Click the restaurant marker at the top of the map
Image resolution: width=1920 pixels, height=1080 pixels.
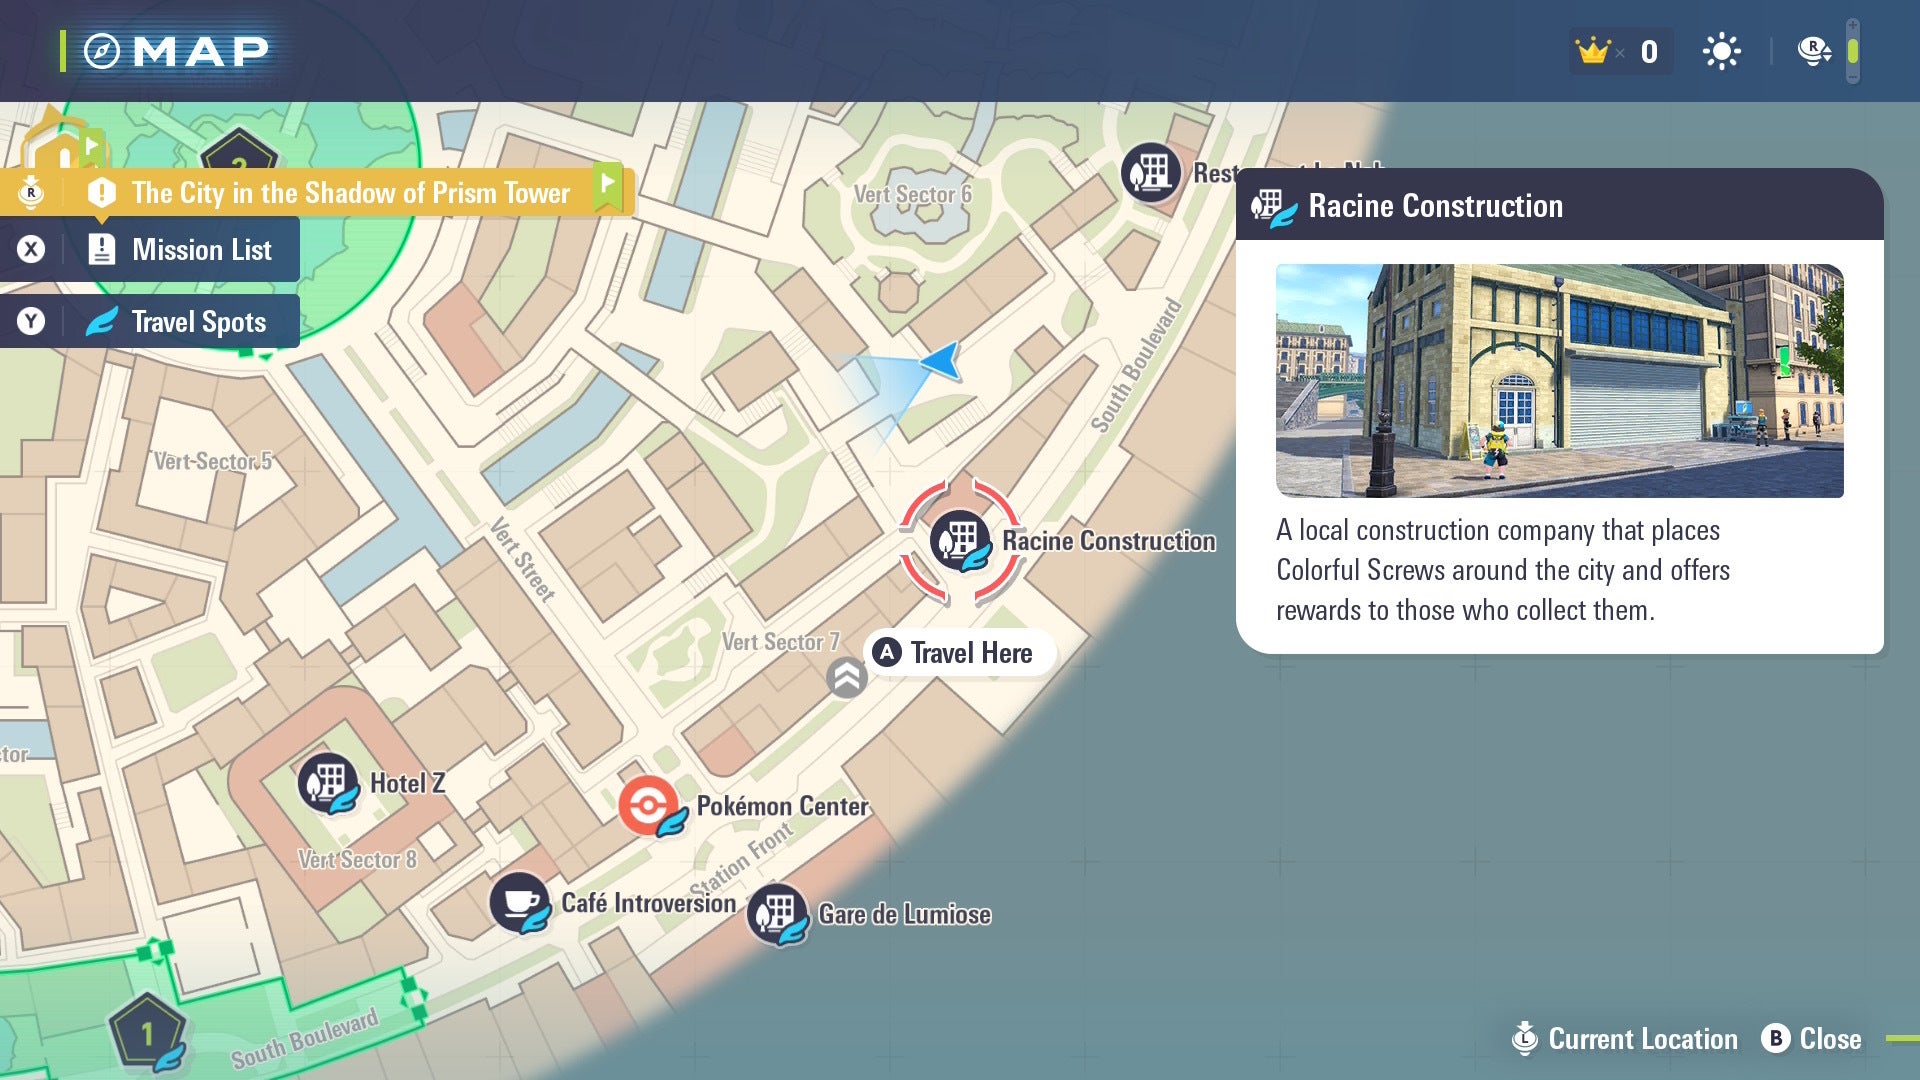[1152, 172]
